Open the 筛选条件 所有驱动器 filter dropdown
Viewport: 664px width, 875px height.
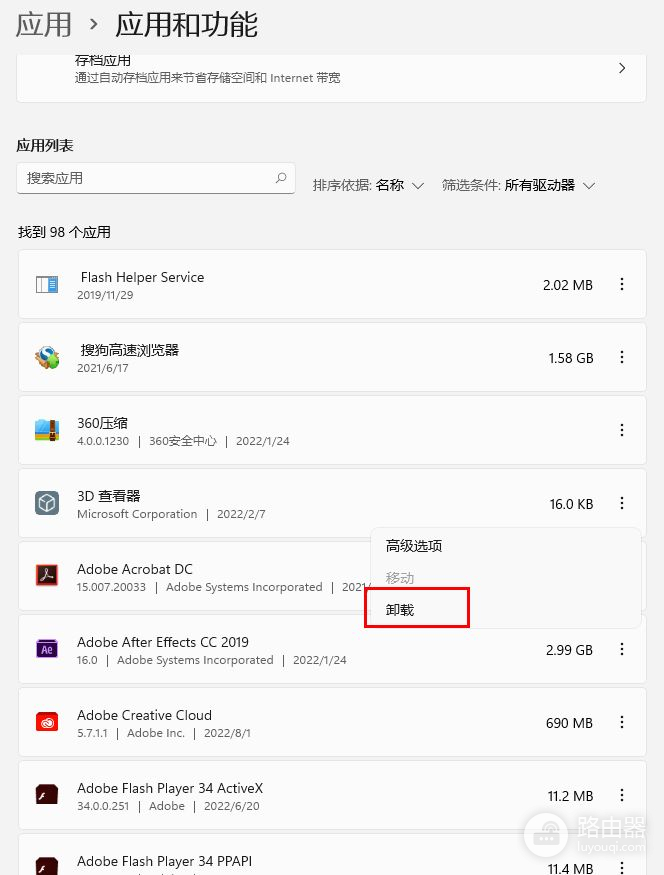point(519,185)
